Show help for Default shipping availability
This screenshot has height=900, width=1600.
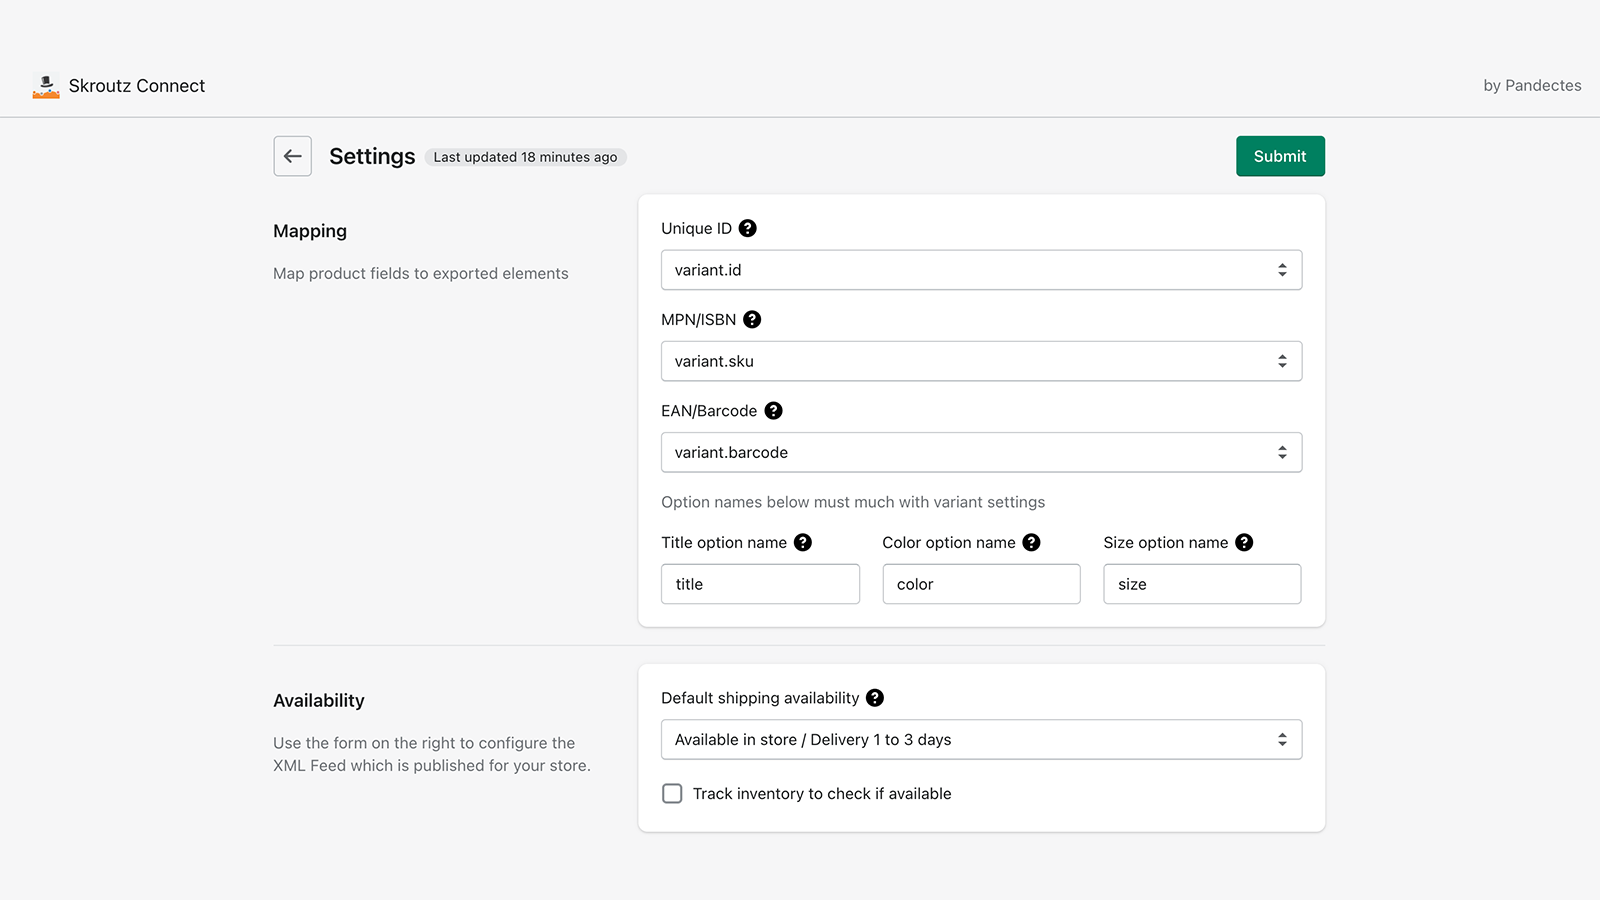point(875,698)
